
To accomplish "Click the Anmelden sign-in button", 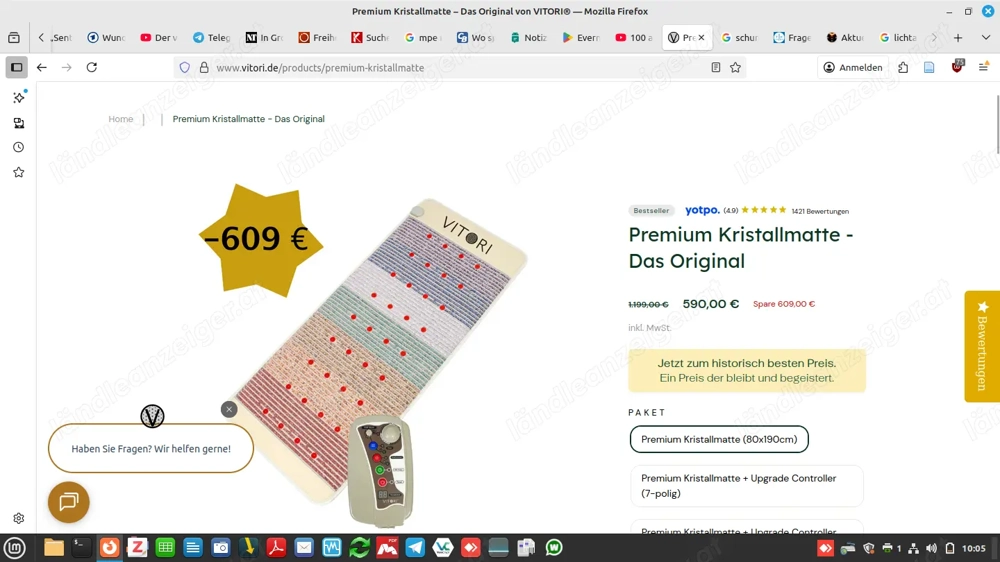I will [853, 68].
